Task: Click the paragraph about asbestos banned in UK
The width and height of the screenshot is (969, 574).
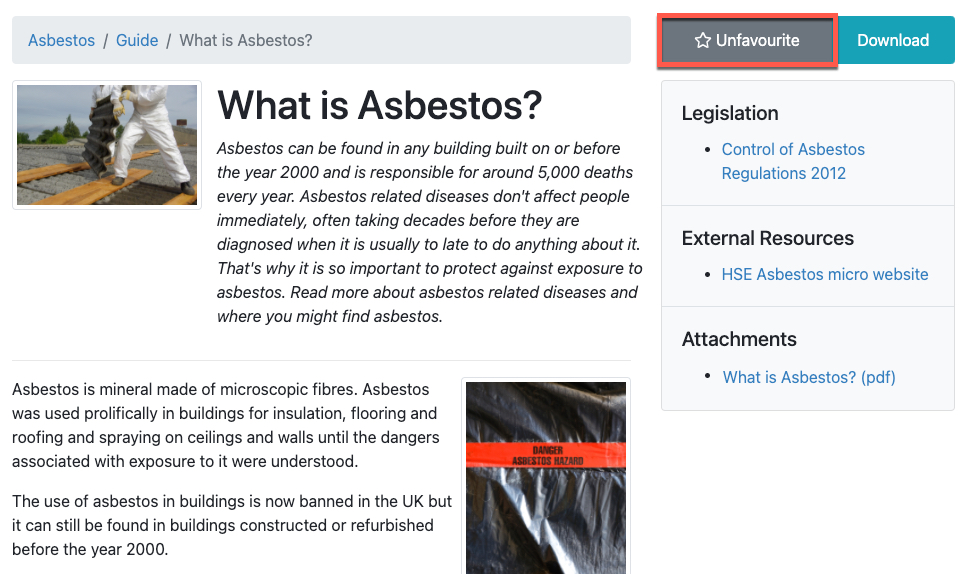Action: coord(232,525)
